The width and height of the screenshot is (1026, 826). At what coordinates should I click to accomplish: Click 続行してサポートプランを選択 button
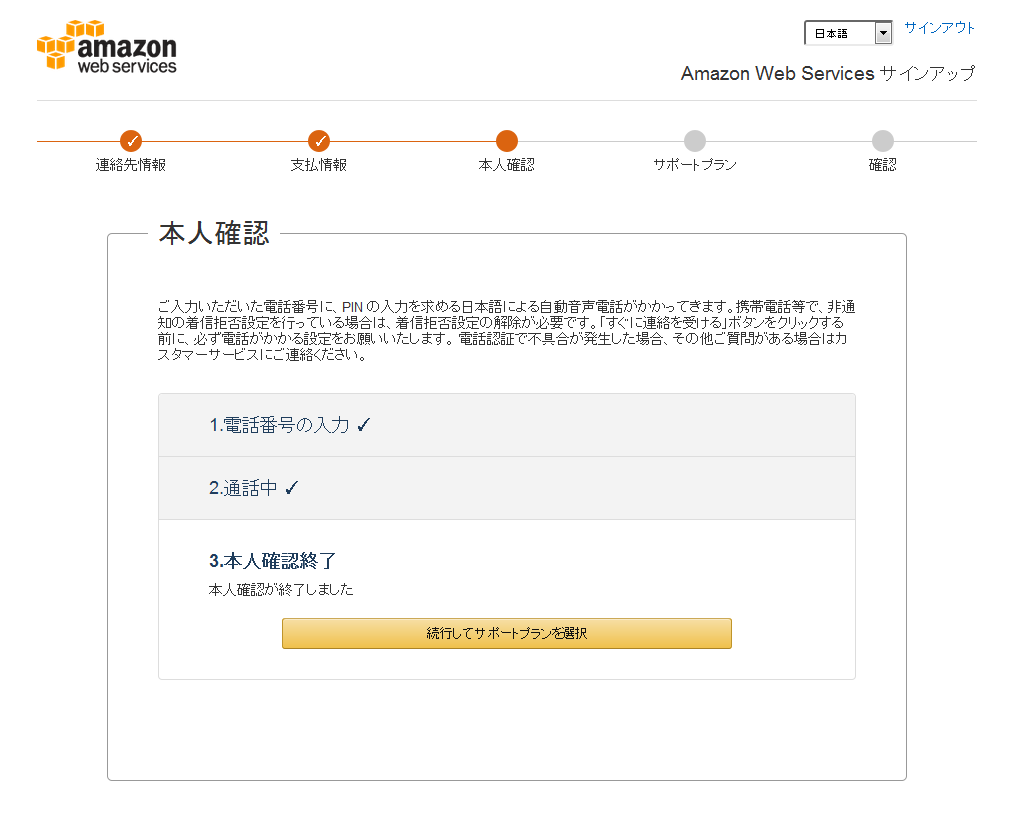506,634
